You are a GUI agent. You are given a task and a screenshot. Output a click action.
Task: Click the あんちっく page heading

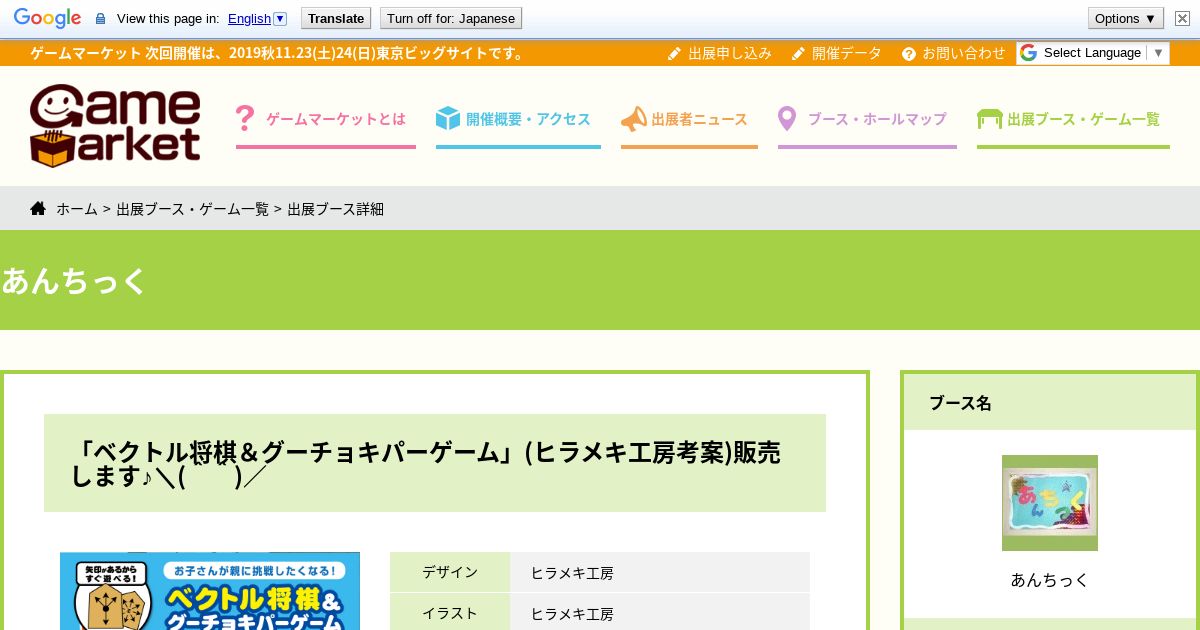point(74,280)
